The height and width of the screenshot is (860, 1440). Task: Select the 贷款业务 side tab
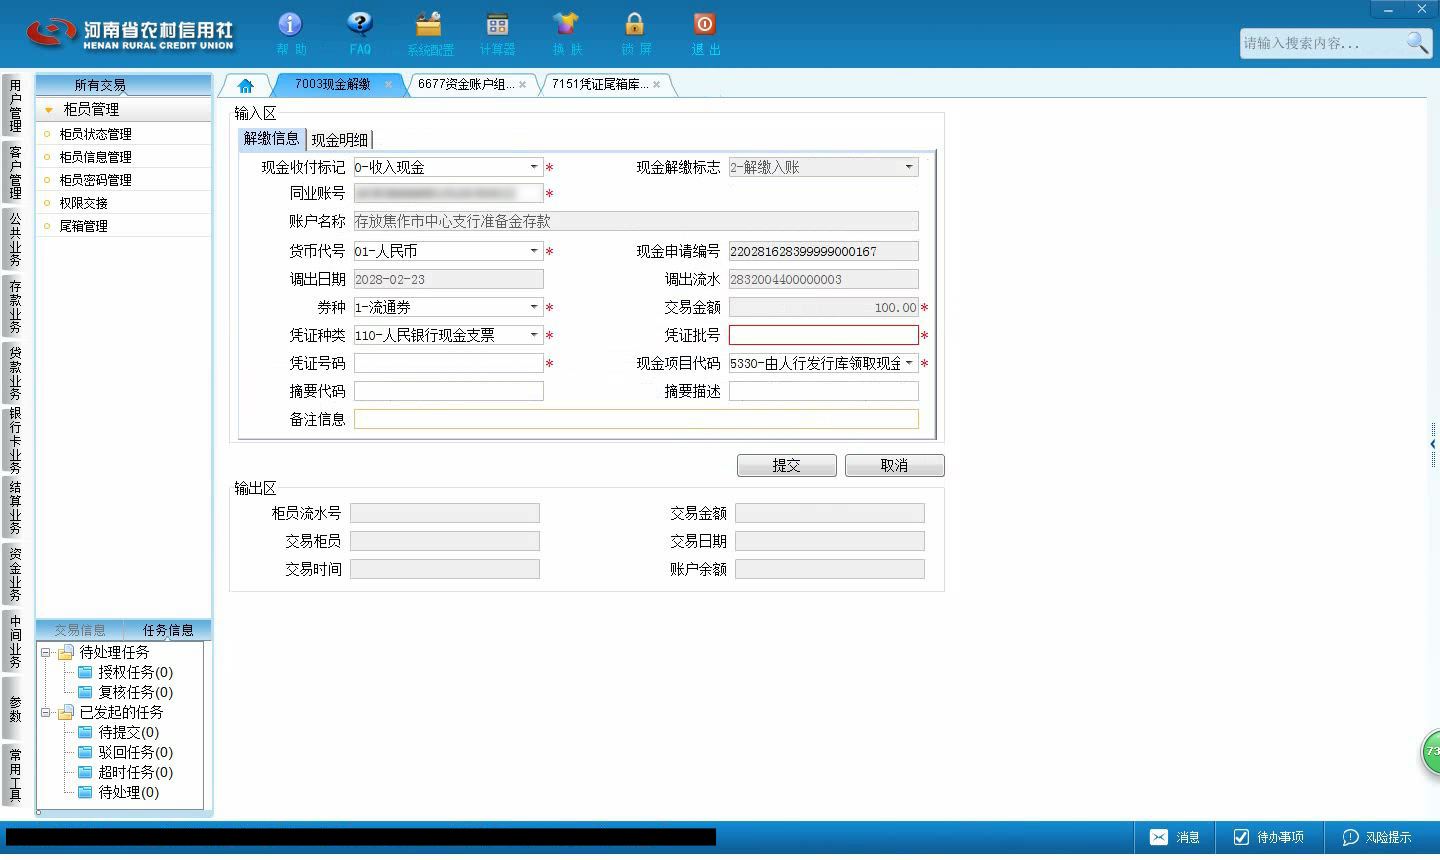tap(15, 372)
